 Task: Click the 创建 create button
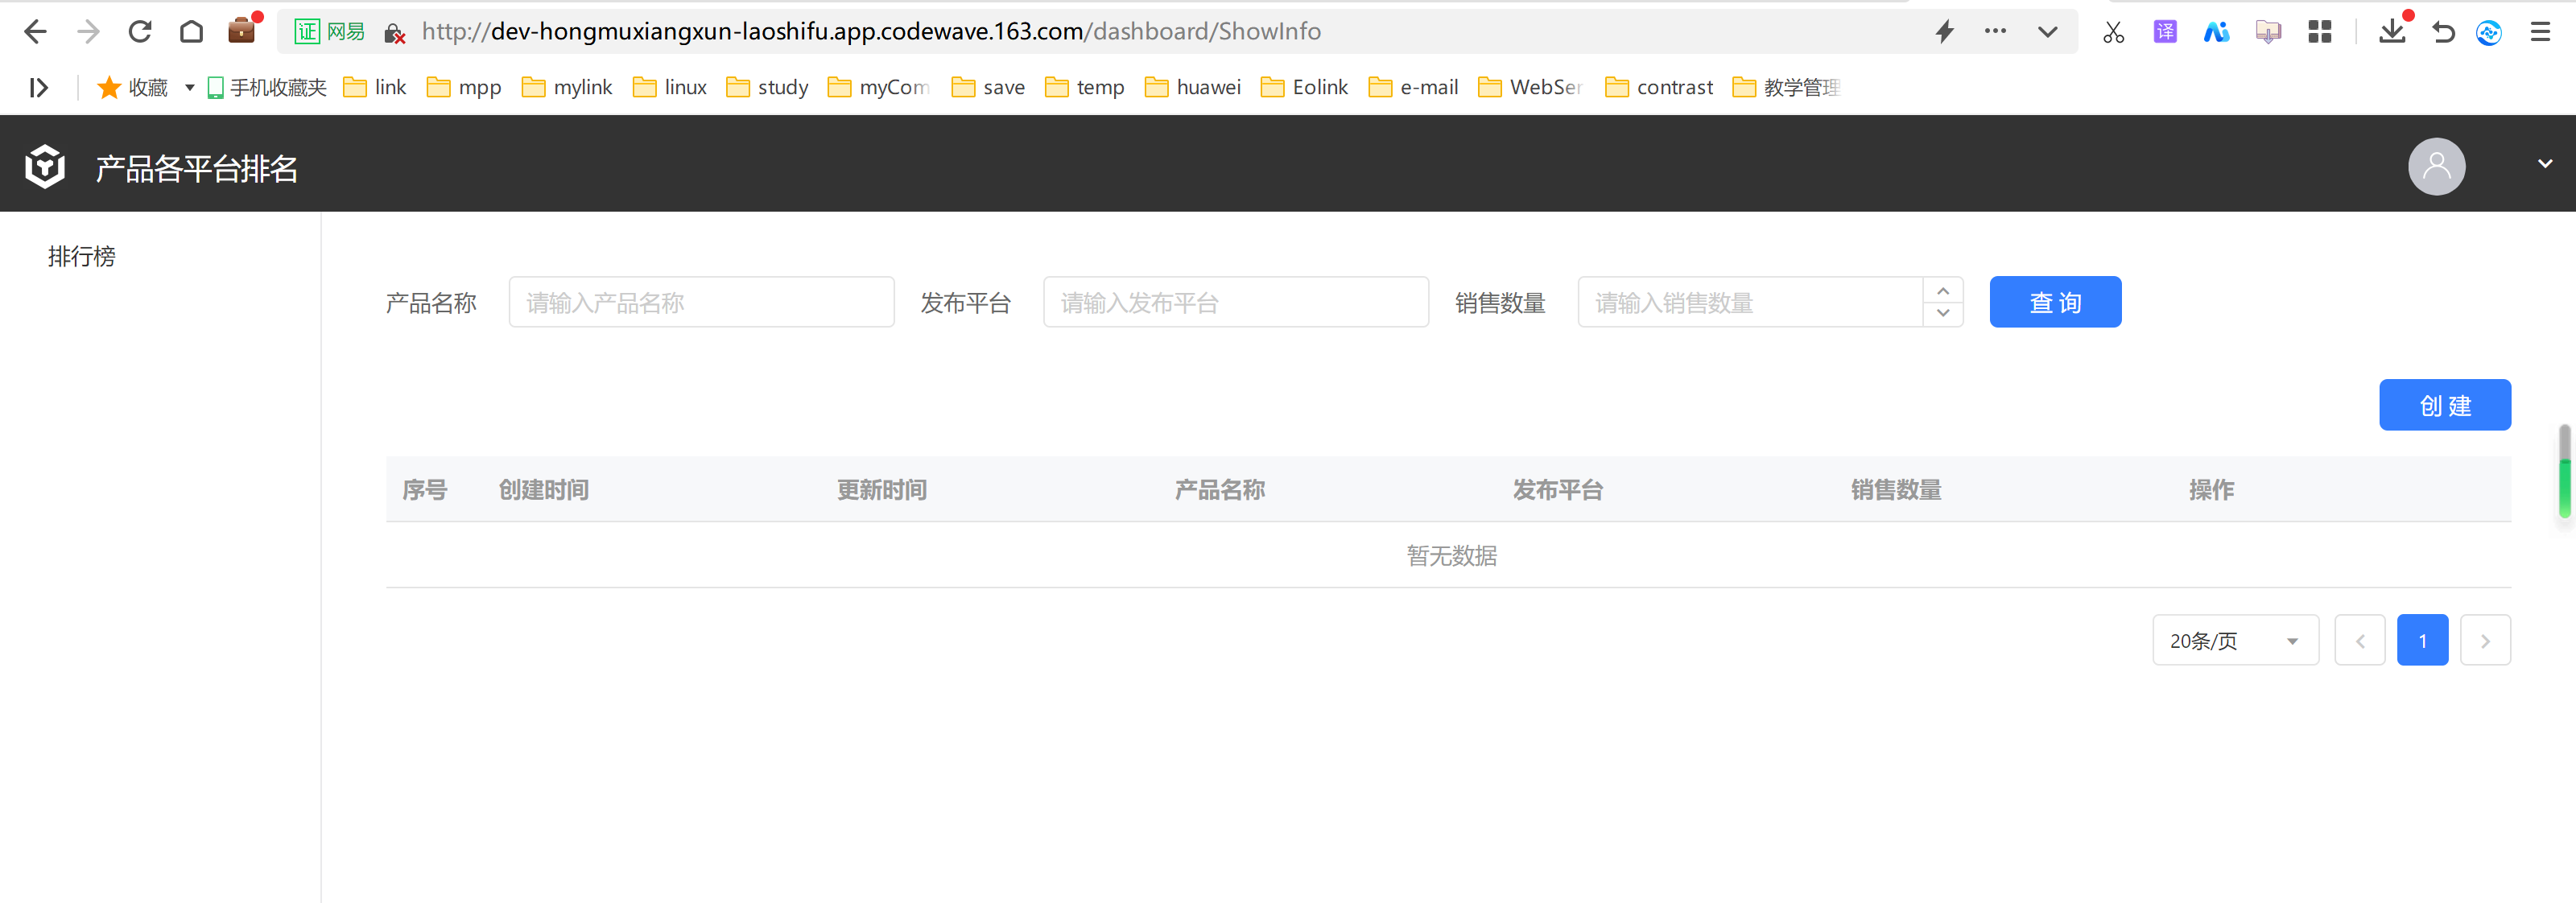pyautogui.click(x=2444, y=405)
